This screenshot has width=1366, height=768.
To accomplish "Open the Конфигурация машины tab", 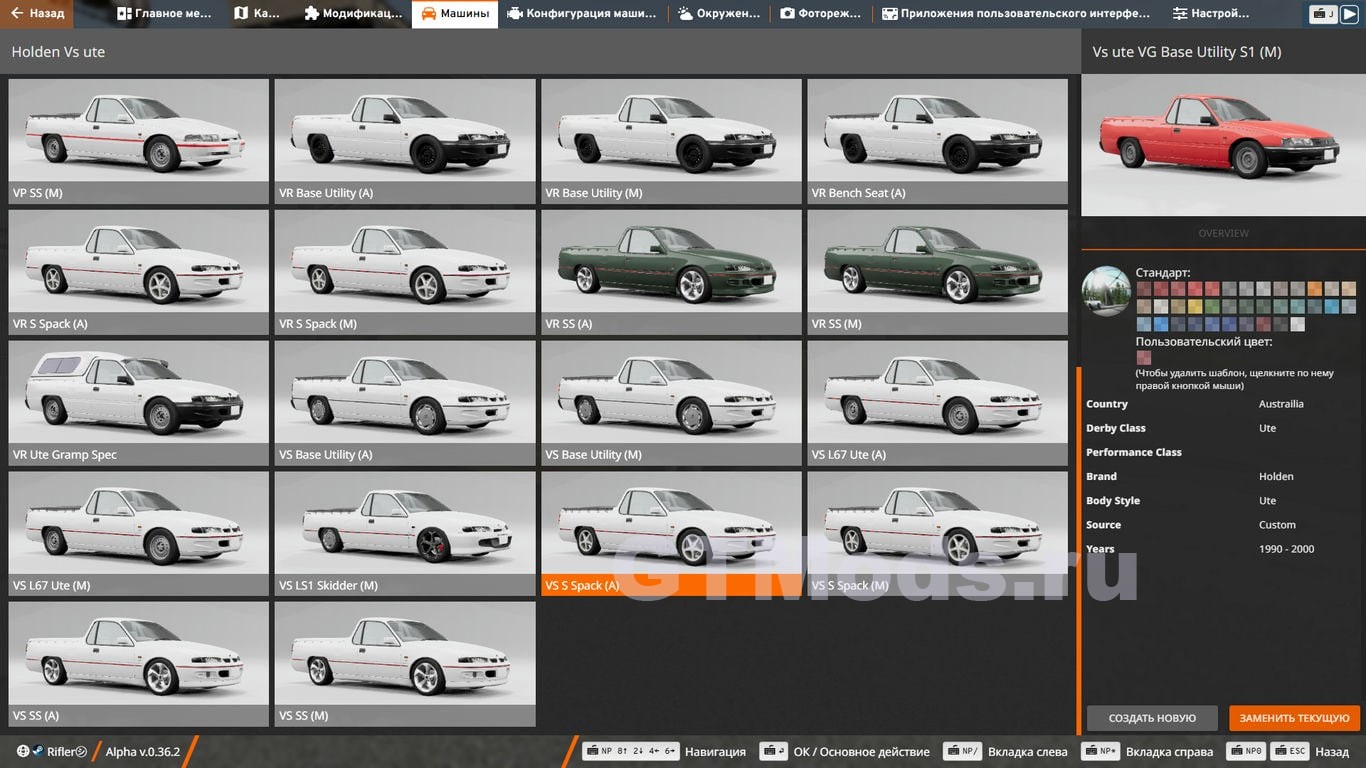I will coord(582,14).
